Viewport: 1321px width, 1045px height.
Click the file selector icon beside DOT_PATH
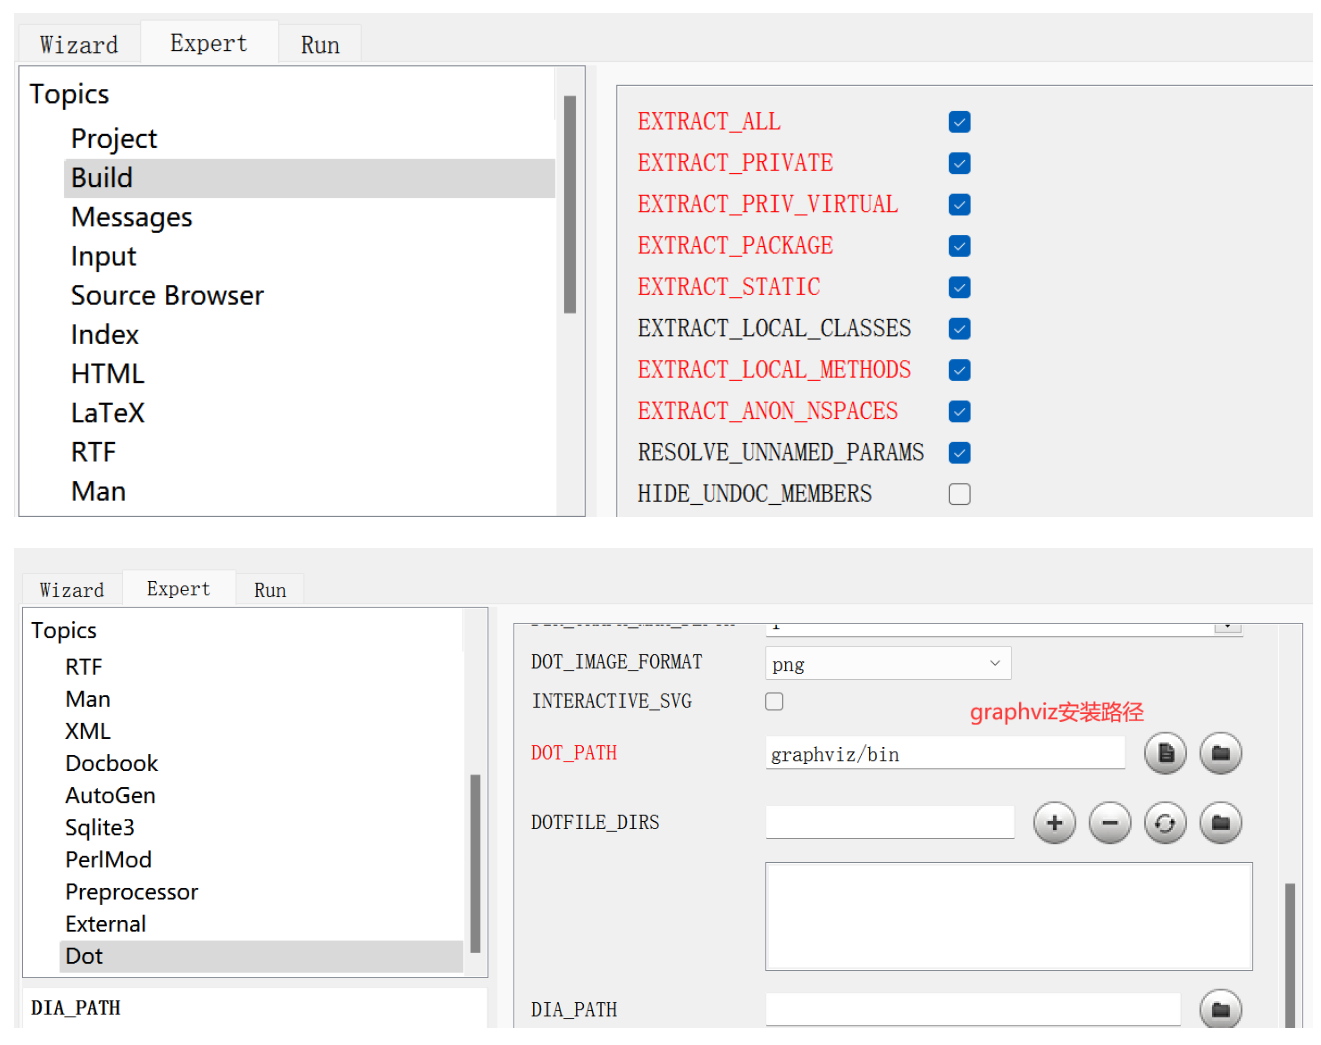click(x=1164, y=753)
